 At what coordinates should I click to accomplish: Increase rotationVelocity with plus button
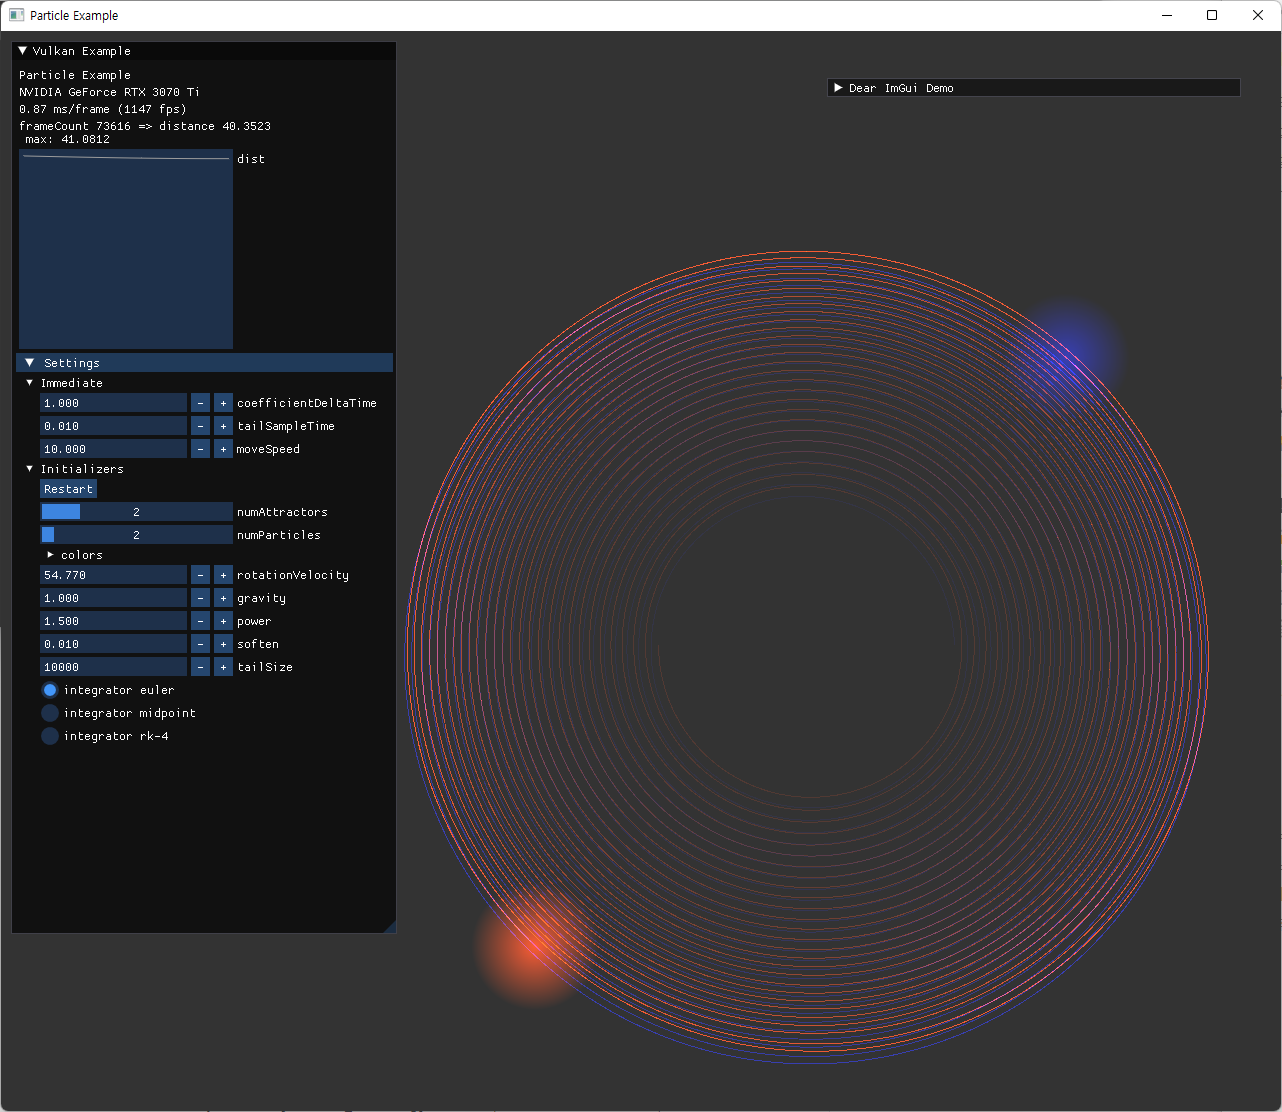pyautogui.click(x=223, y=575)
